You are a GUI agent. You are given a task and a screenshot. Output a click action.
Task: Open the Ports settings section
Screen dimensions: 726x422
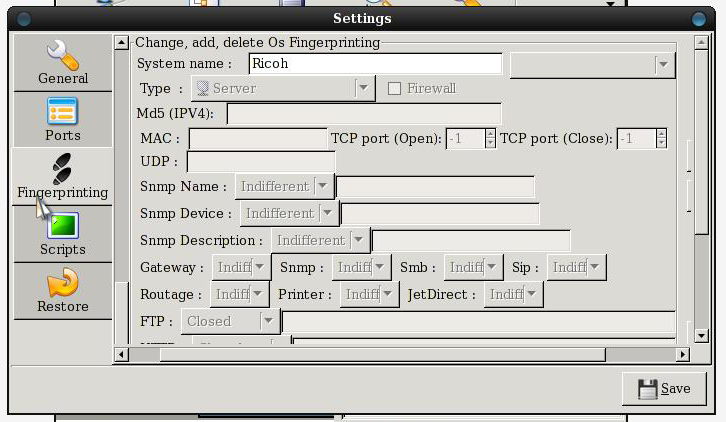[63, 120]
